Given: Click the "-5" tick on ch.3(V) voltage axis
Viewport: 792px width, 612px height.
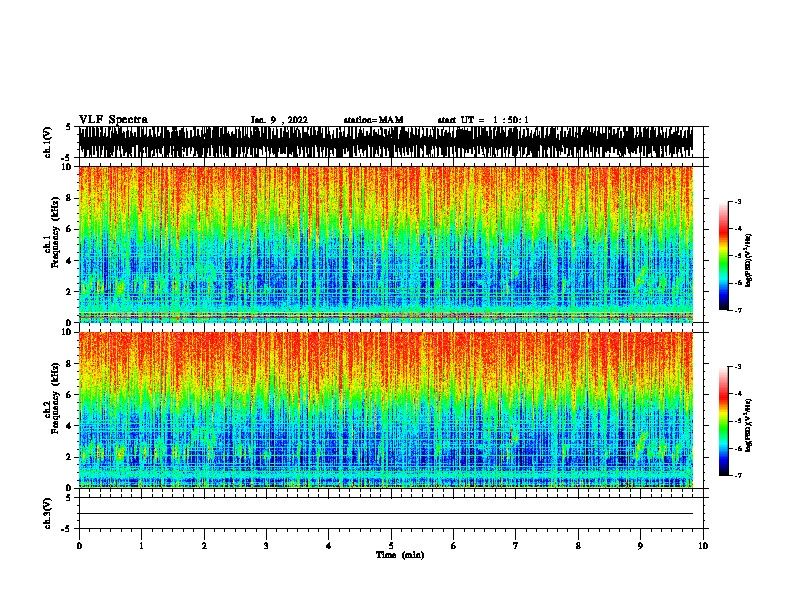Looking at the screenshot, I should (x=67, y=529).
